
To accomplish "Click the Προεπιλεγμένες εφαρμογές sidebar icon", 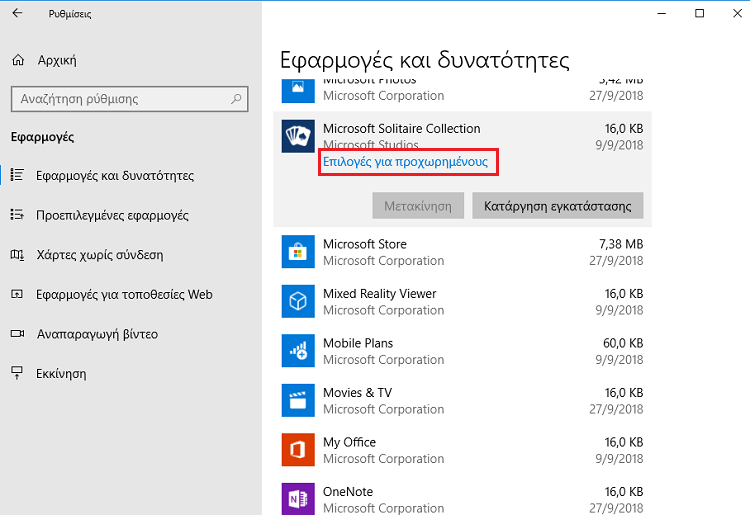I will (17, 215).
